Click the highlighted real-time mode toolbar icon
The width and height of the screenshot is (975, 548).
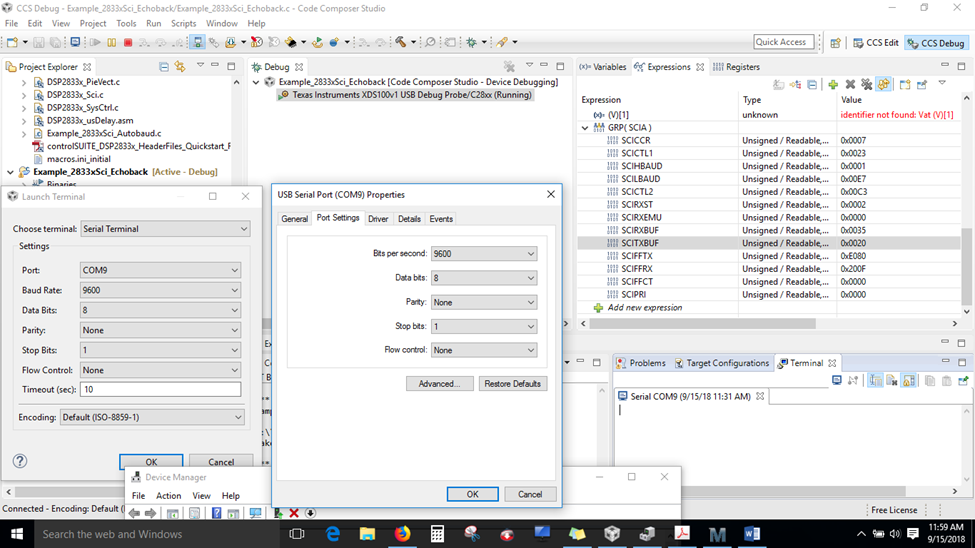(x=197, y=42)
